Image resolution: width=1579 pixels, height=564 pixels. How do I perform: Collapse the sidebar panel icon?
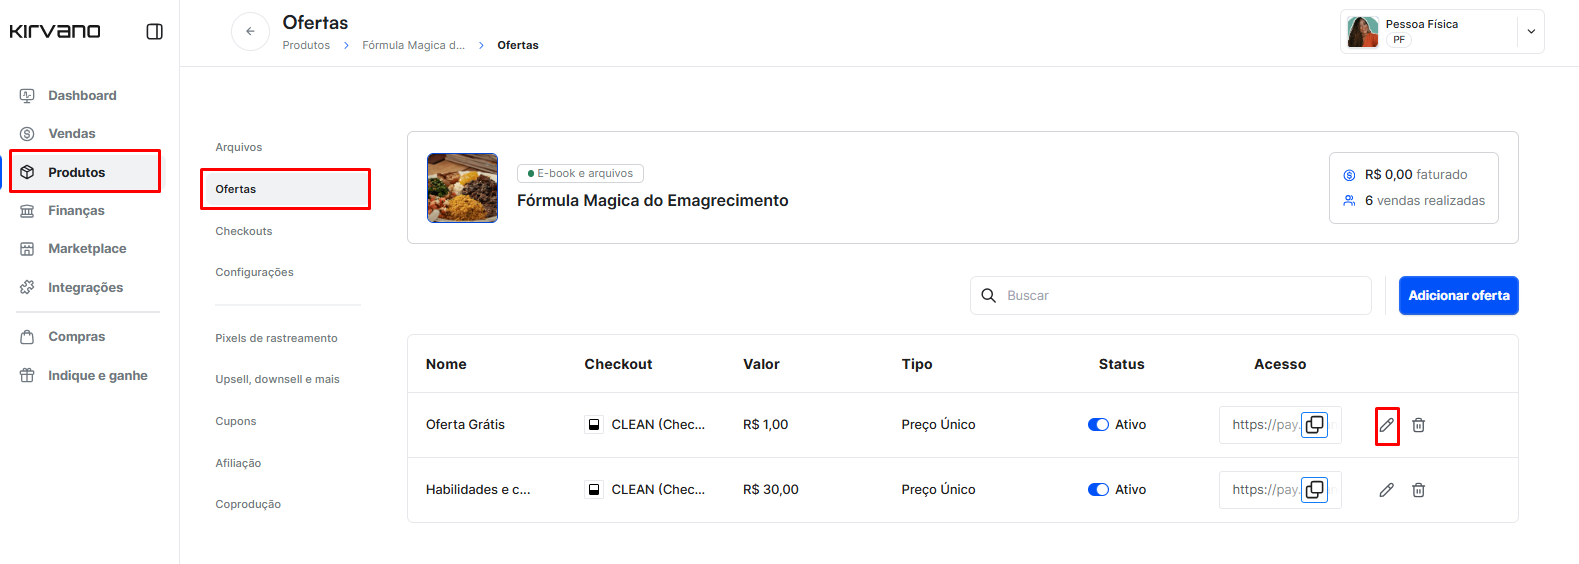tap(155, 32)
